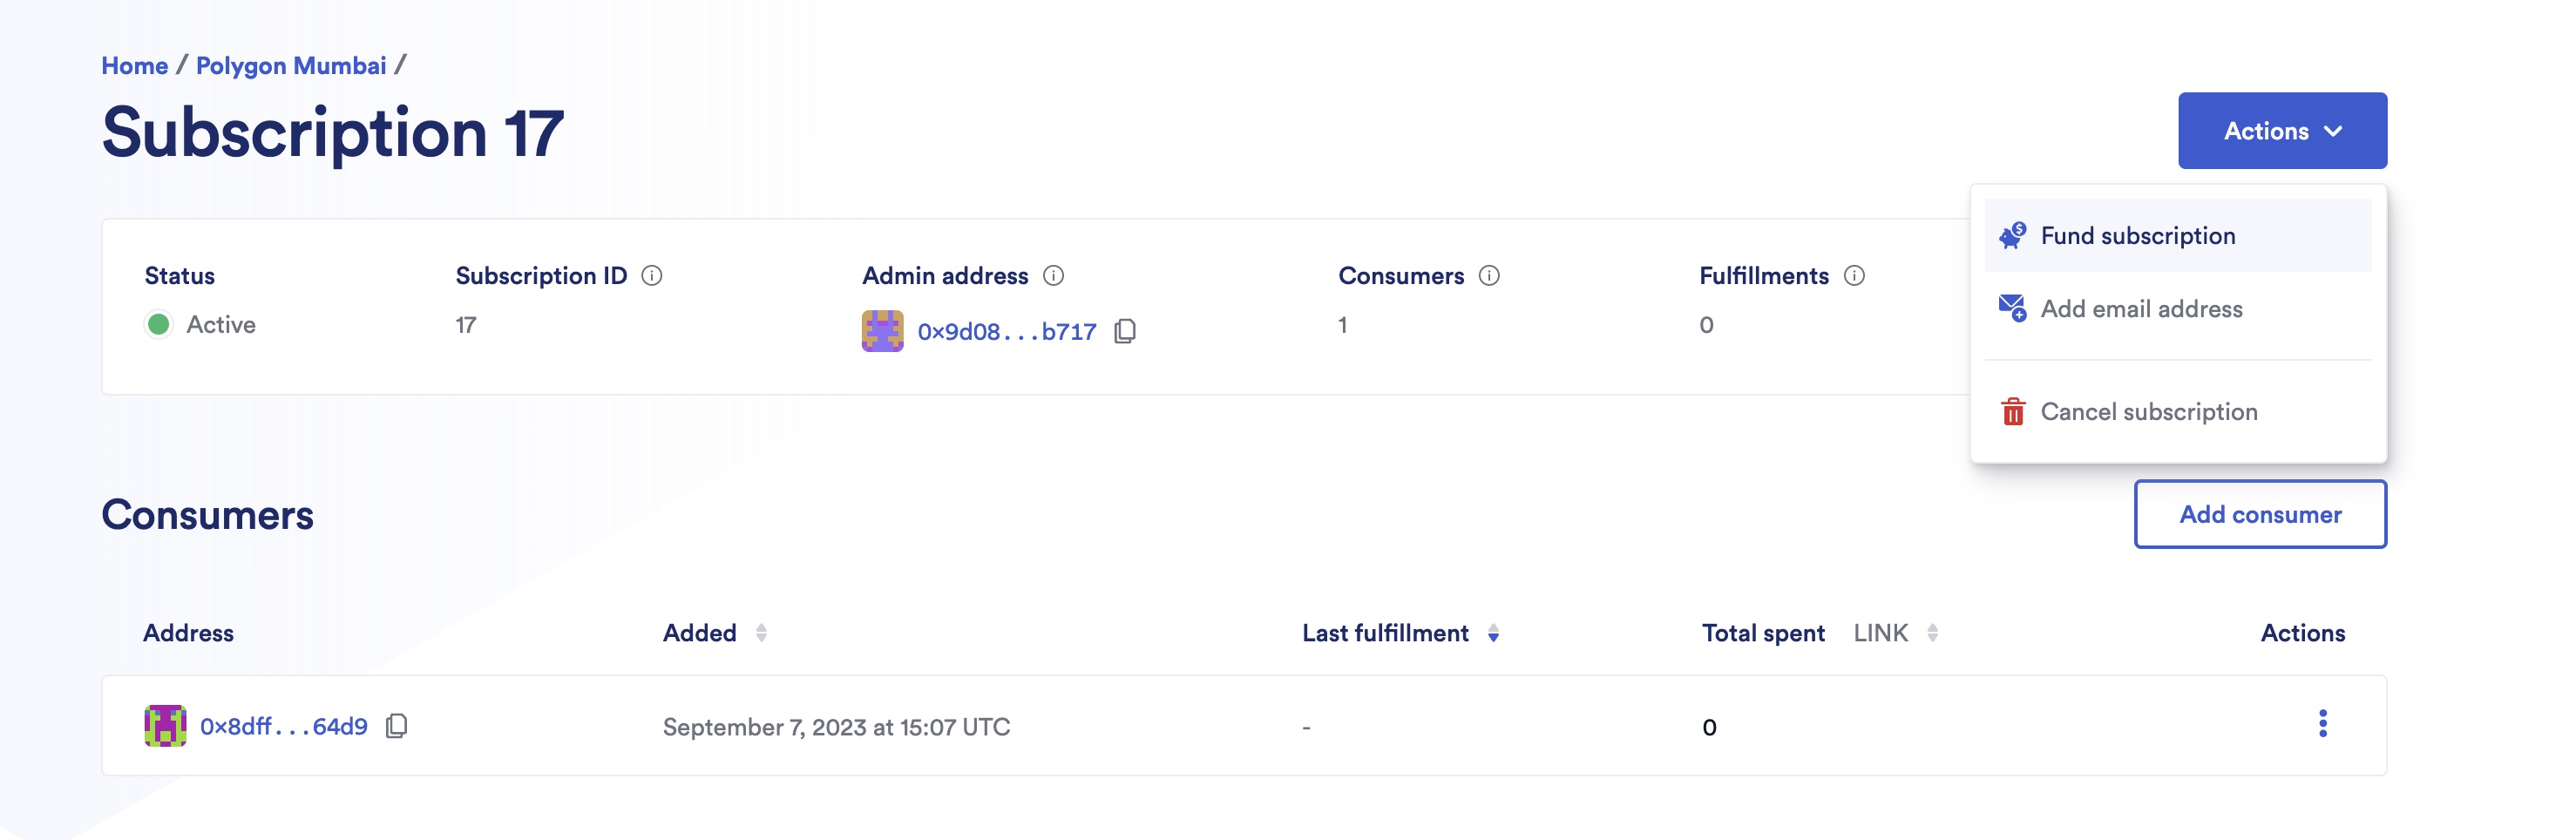Click the Add consumer button
Image resolution: width=2576 pixels, height=840 pixels.
pos(2260,514)
